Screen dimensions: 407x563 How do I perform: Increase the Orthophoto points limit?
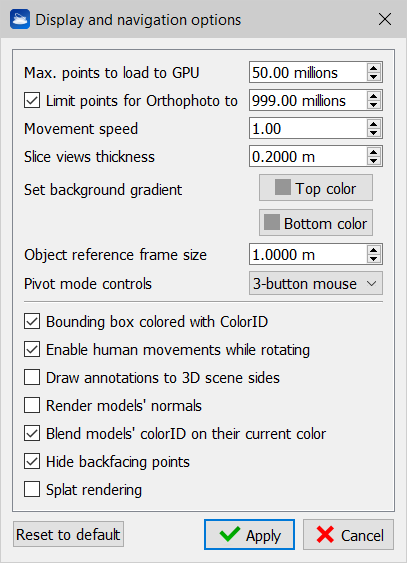374,96
